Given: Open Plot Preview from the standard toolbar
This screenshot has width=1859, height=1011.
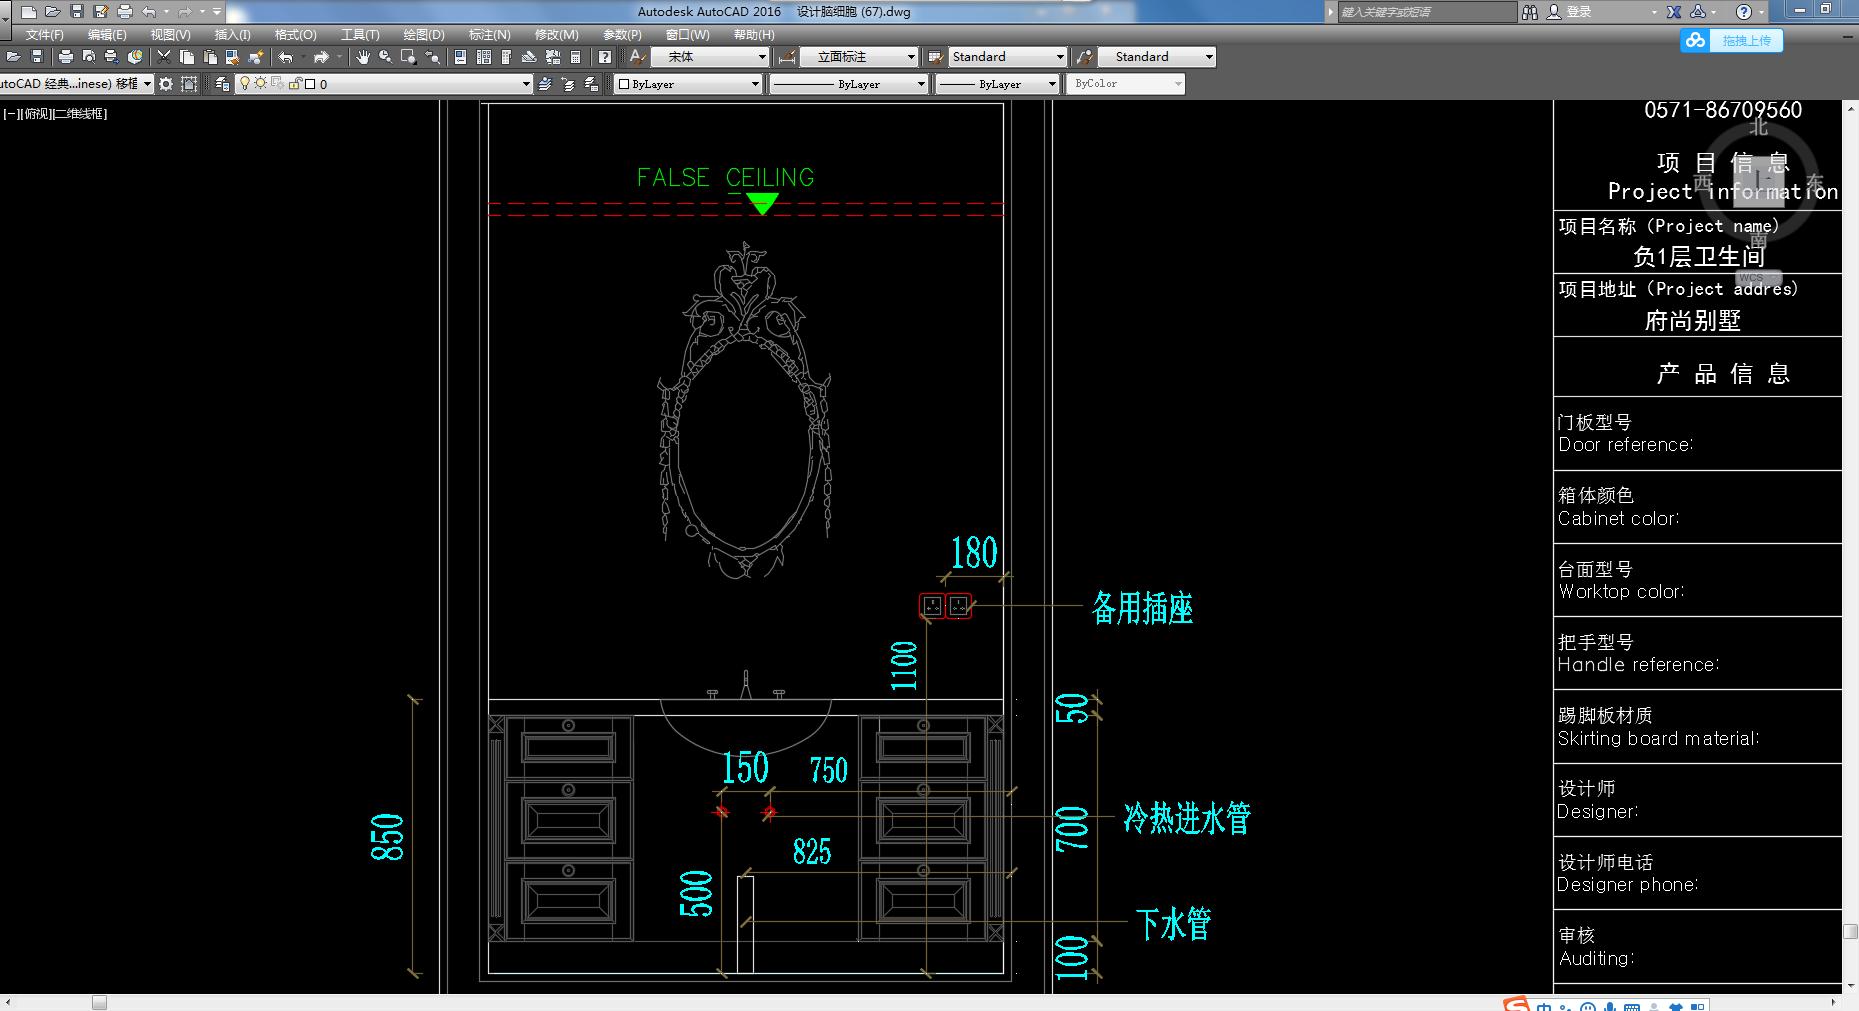Looking at the screenshot, I should [89, 57].
